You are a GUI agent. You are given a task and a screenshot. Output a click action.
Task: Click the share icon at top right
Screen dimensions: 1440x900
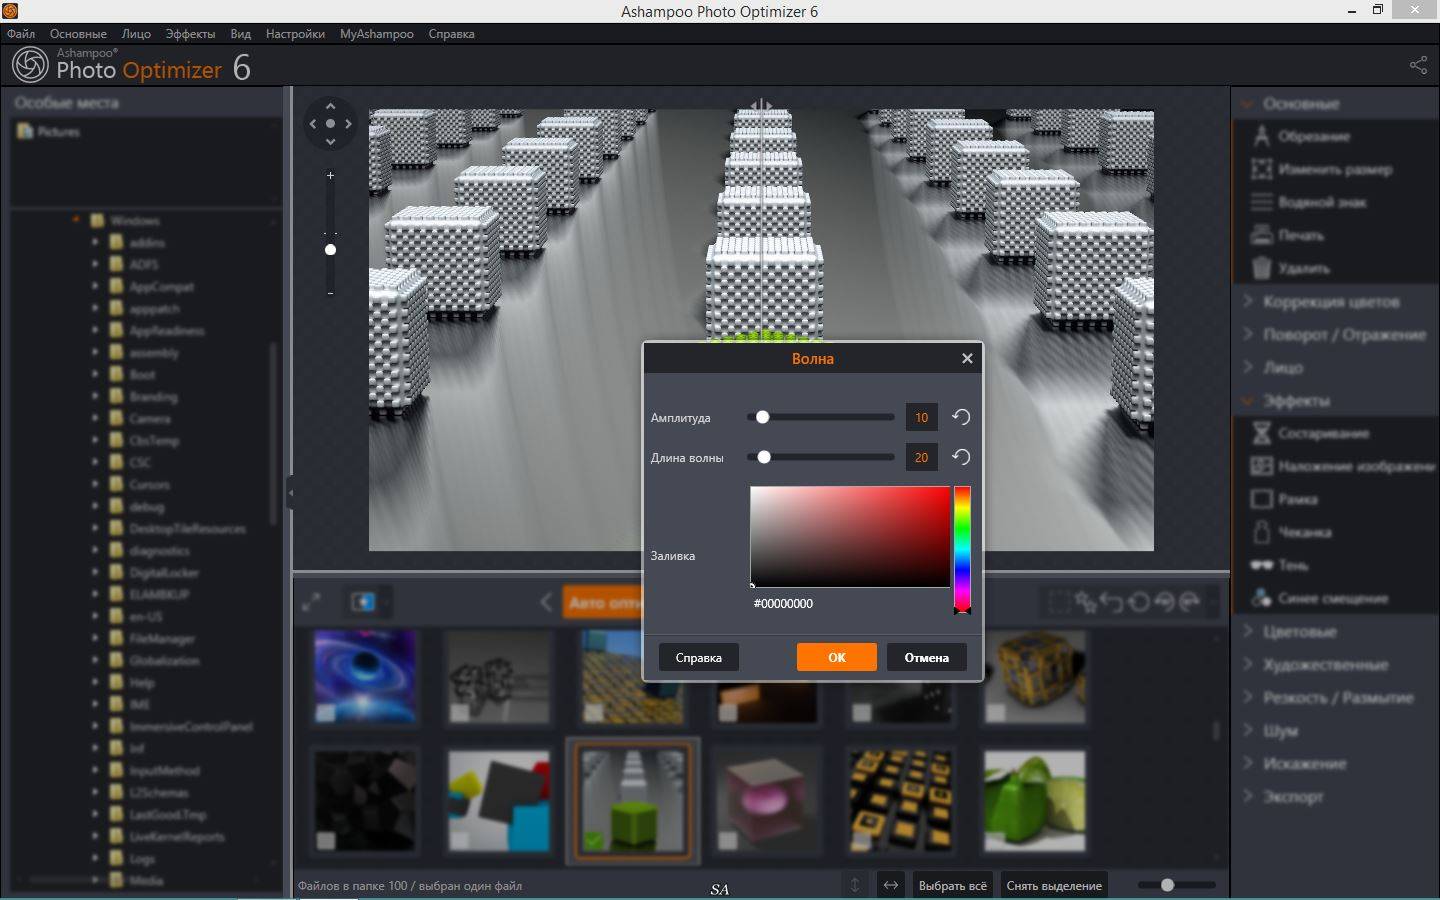pos(1418,65)
